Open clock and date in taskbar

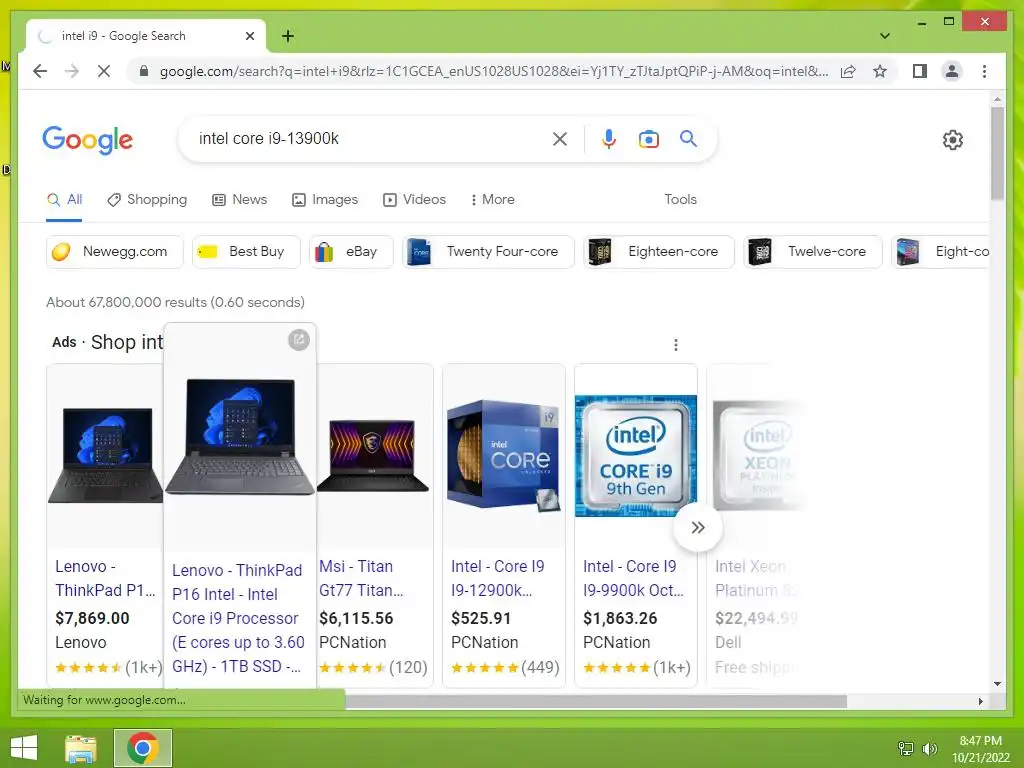[x=980, y=748]
